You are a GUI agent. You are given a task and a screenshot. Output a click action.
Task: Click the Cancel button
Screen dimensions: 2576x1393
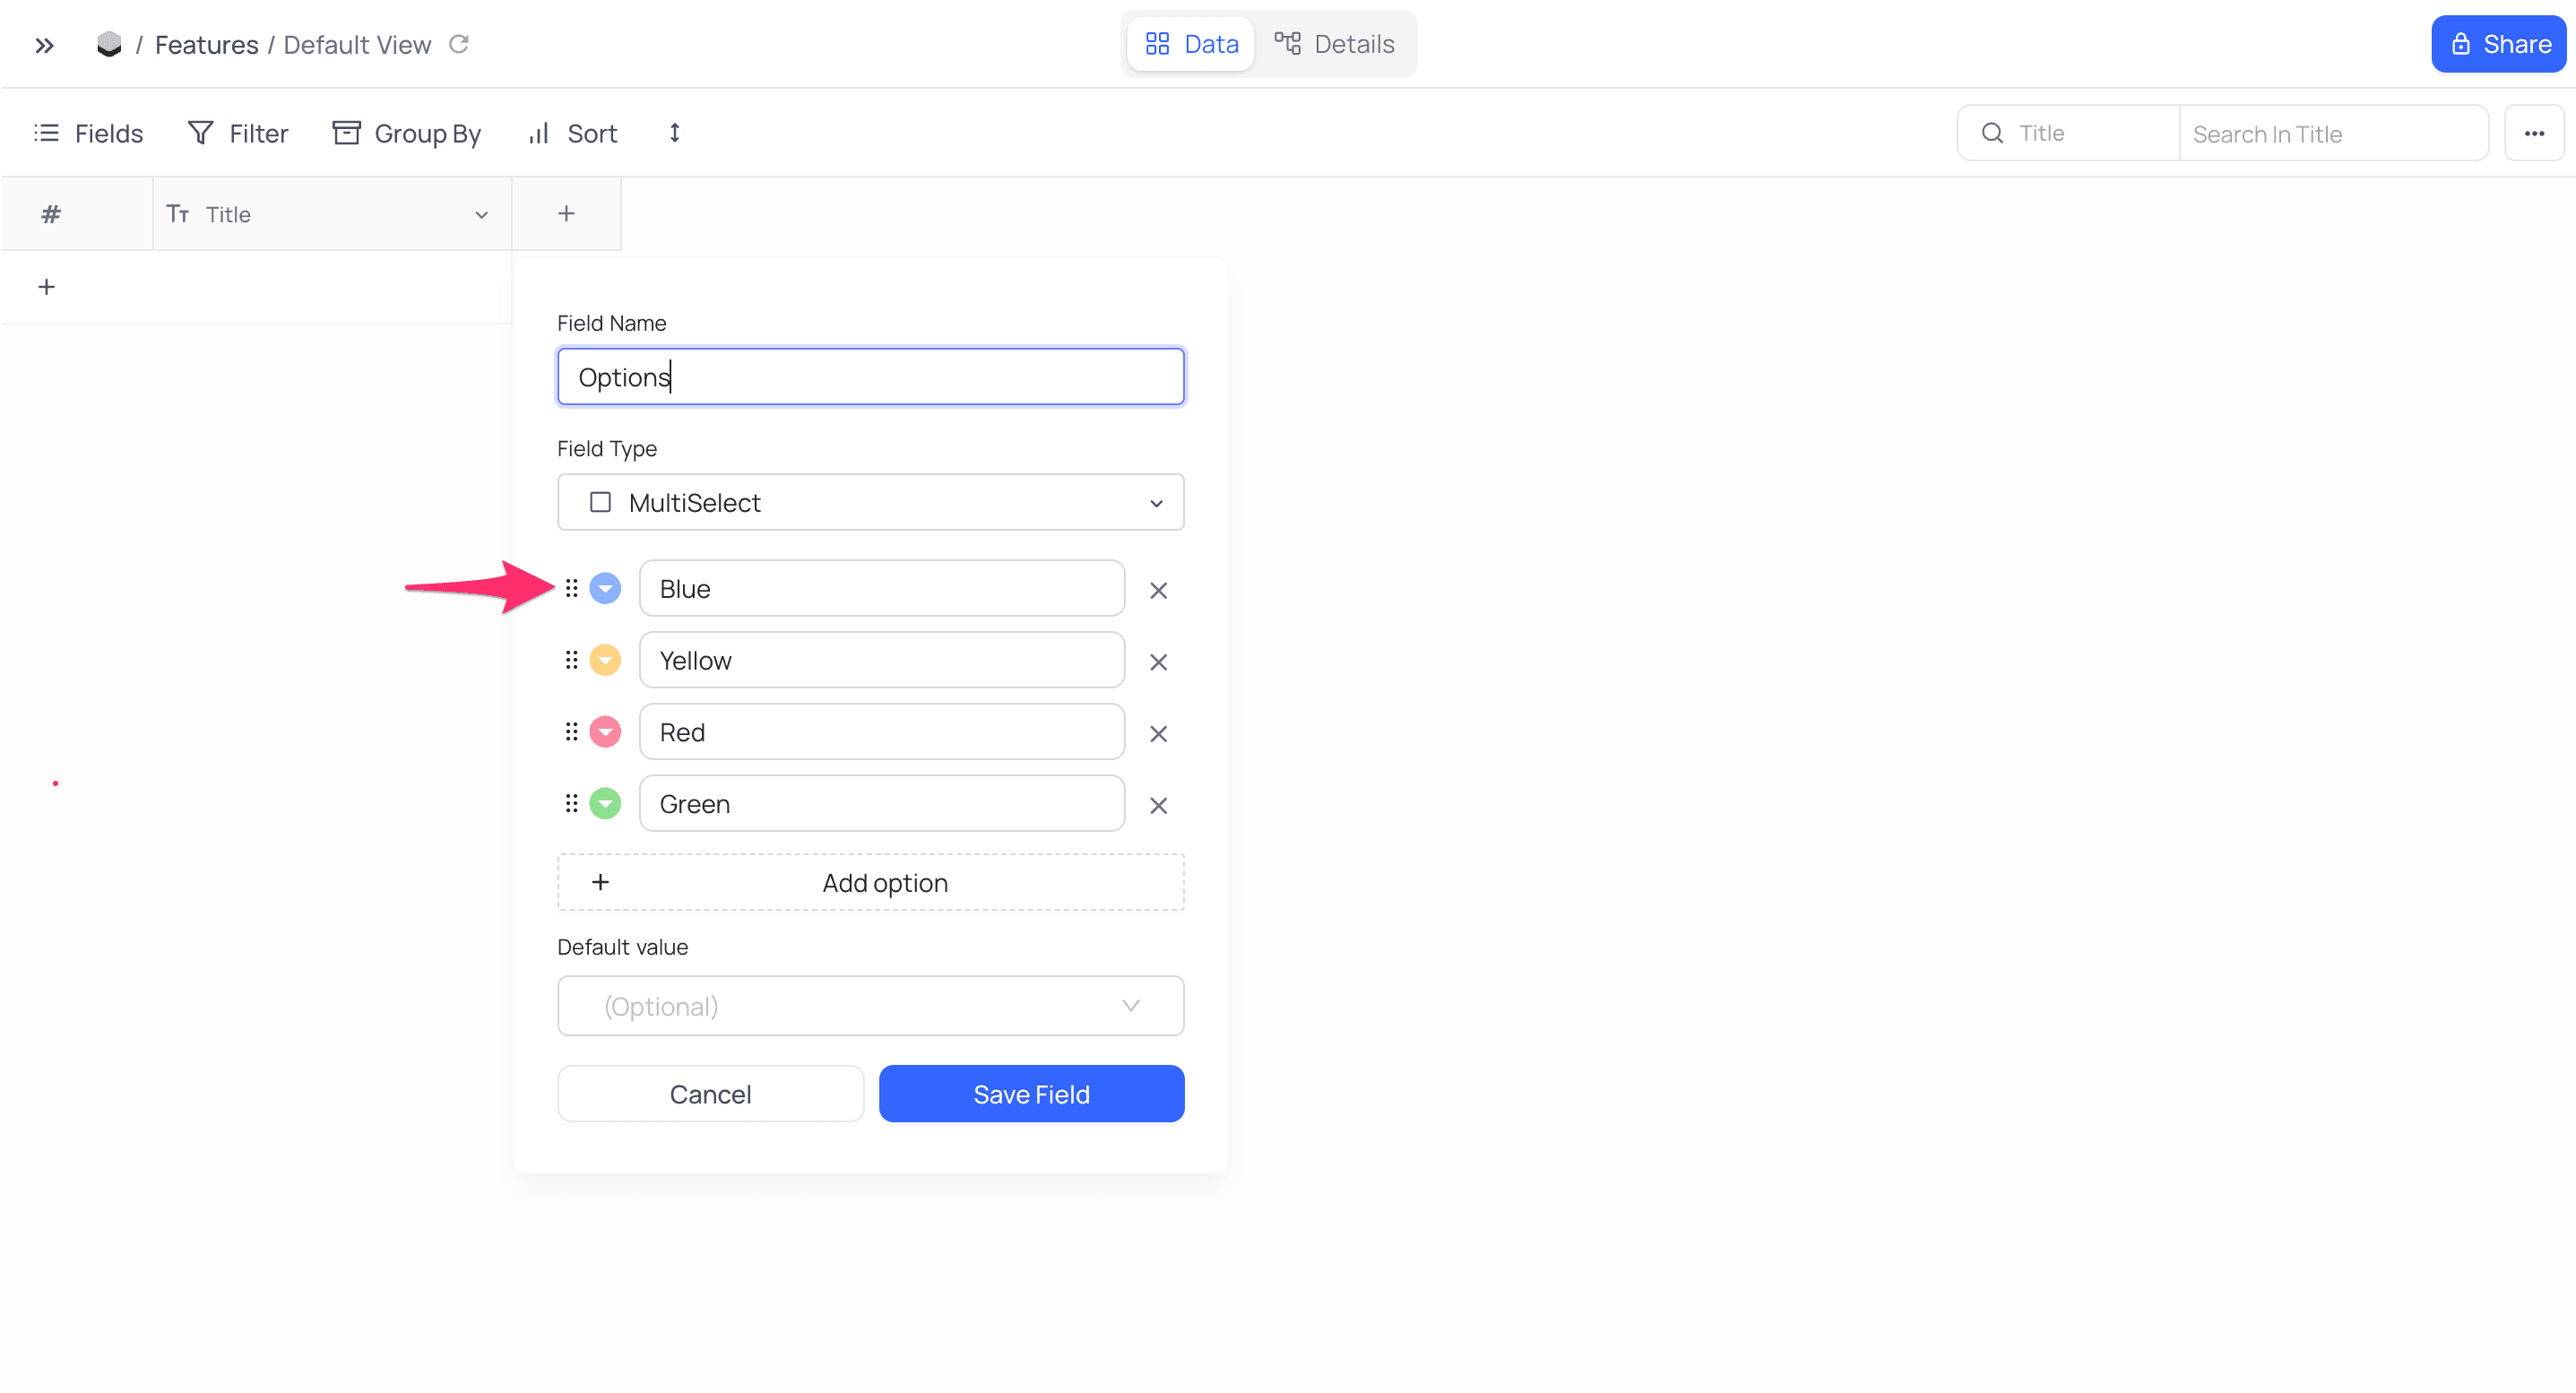click(710, 1094)
